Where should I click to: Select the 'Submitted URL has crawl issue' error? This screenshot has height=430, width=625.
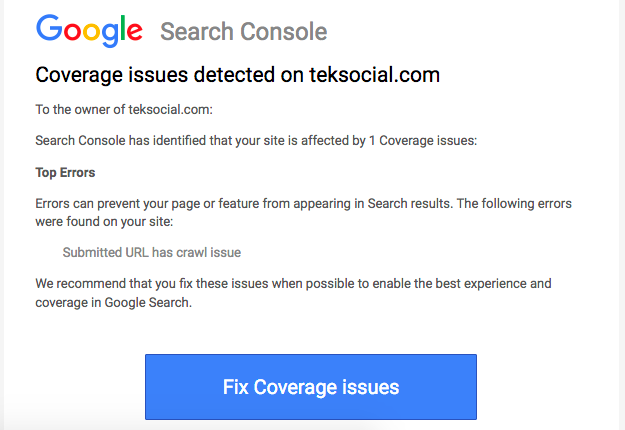[x=151, y=252]
